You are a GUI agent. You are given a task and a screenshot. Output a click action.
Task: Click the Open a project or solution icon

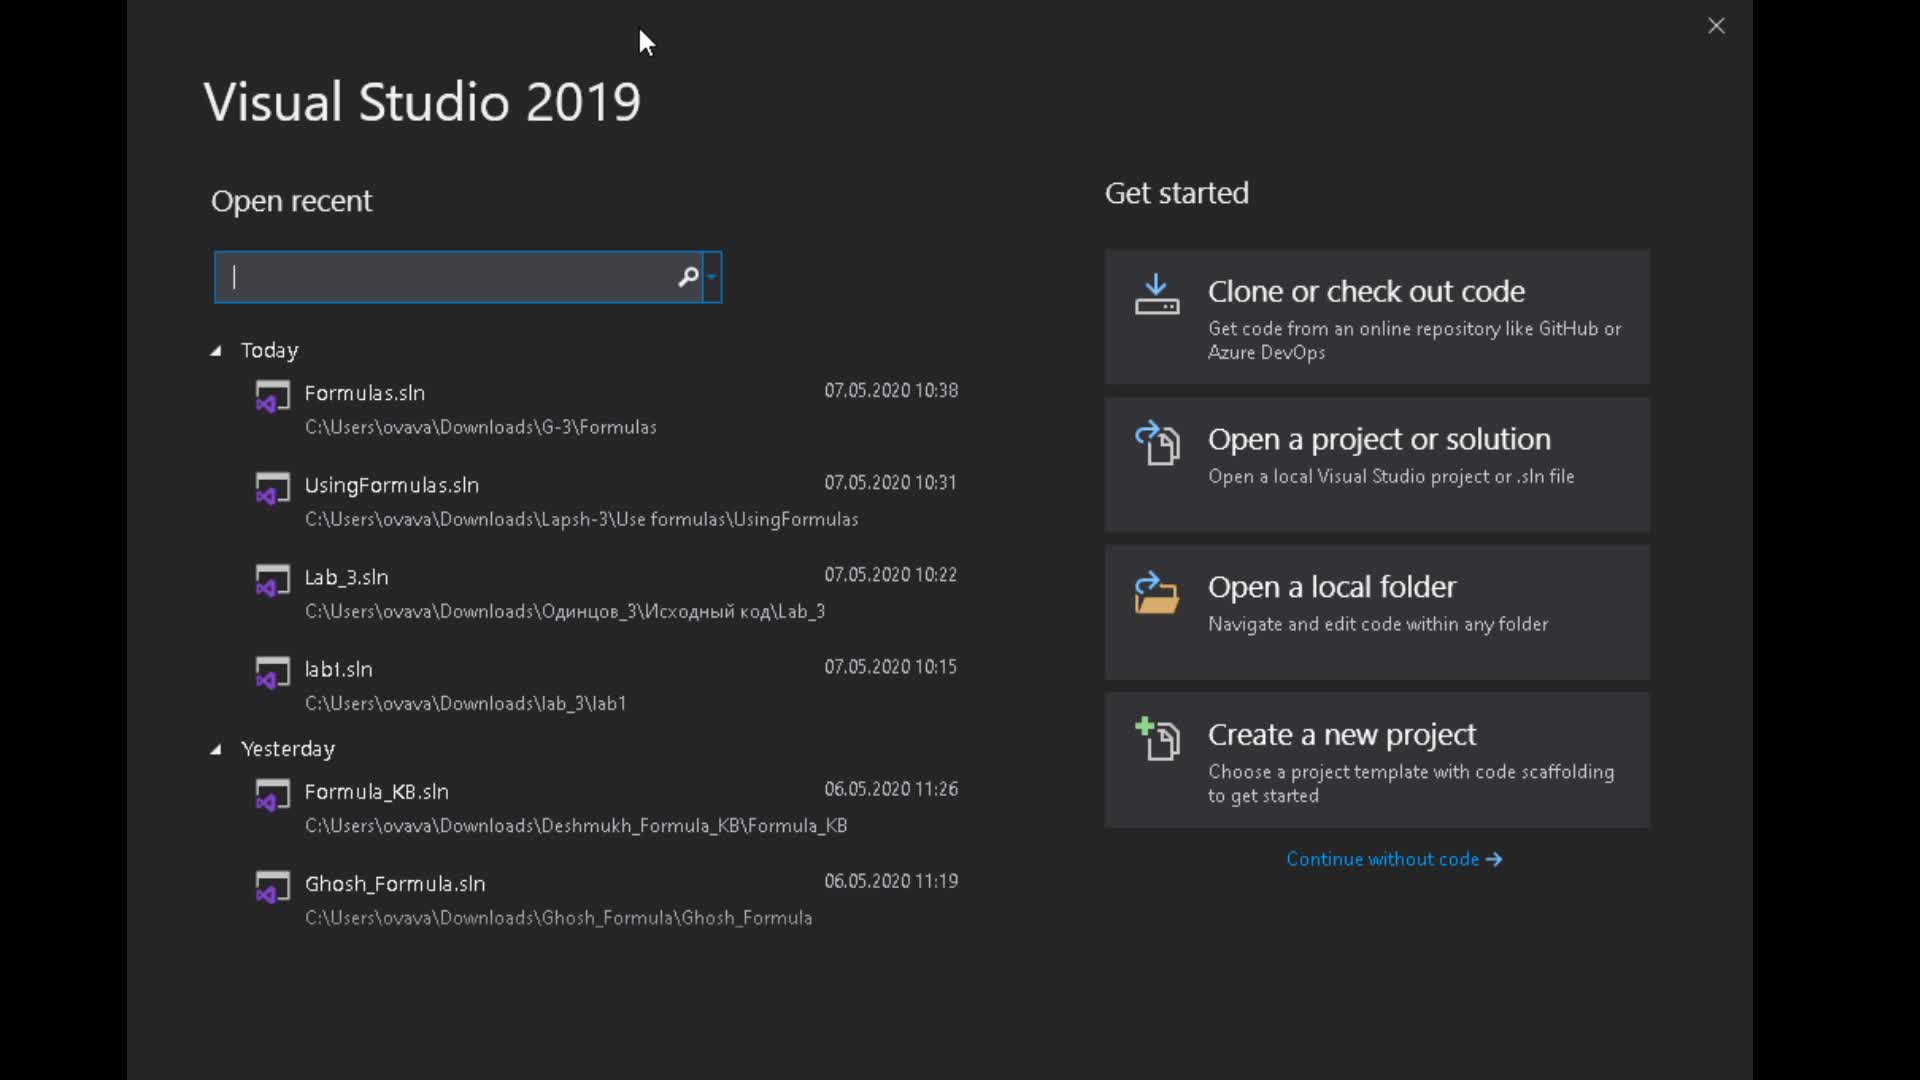1157,443
